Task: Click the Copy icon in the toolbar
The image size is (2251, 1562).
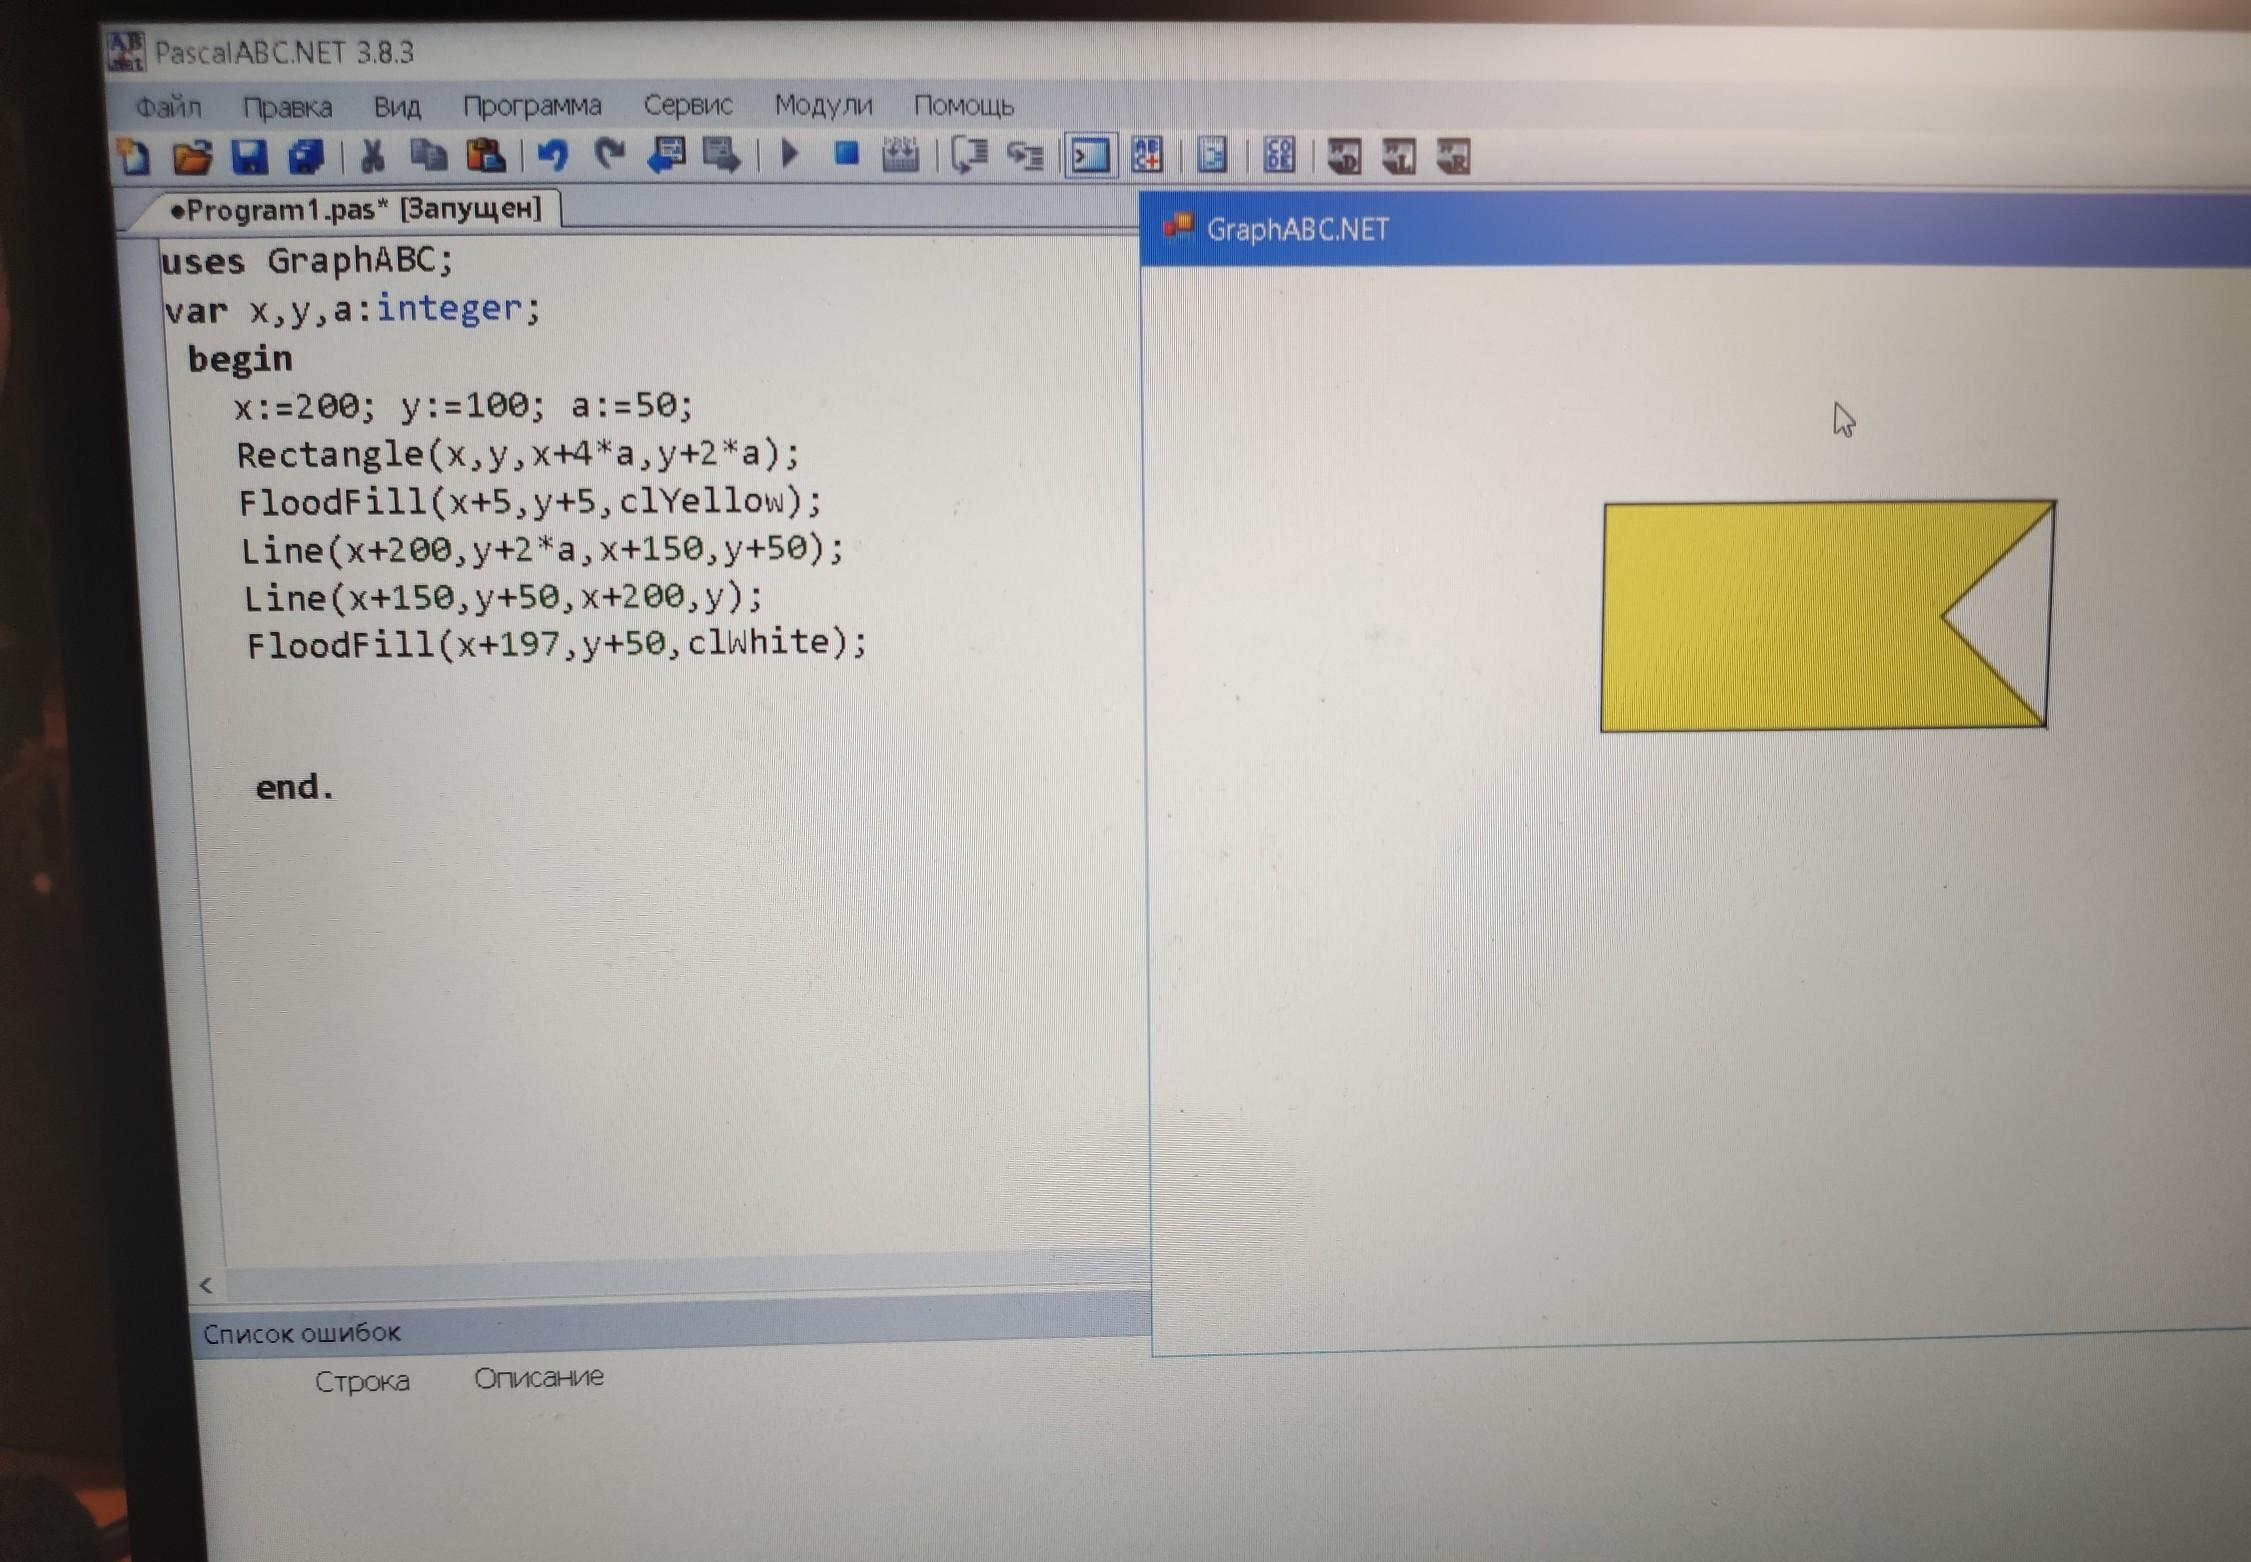Action: [429, 157]
